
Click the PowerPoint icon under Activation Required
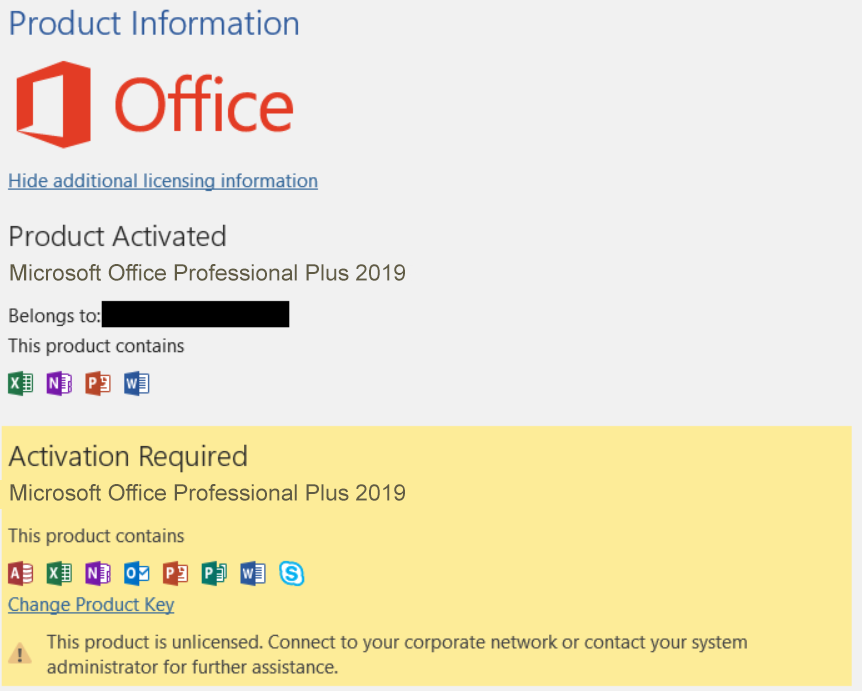click(x=175, y=573)
